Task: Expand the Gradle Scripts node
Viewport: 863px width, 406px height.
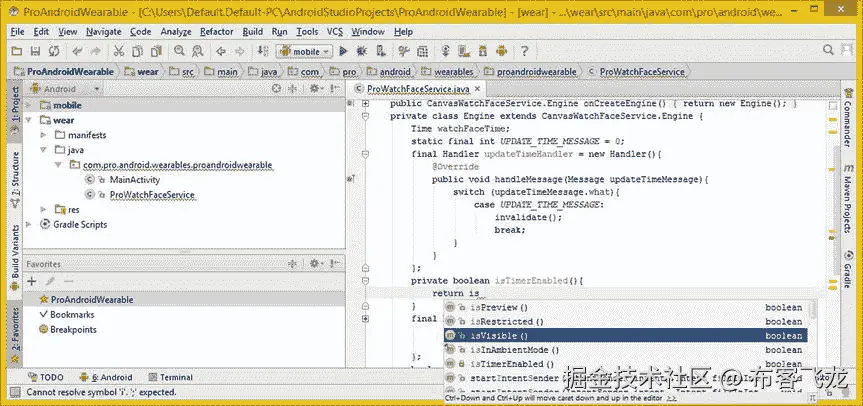Action: 29,224
